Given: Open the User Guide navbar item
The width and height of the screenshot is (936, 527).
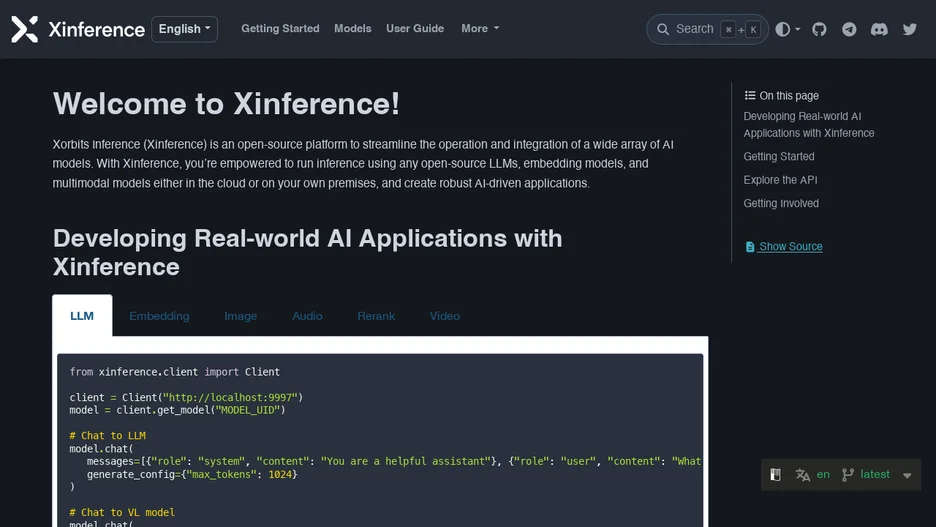Looking at the screenshot, I should point(415,29).
